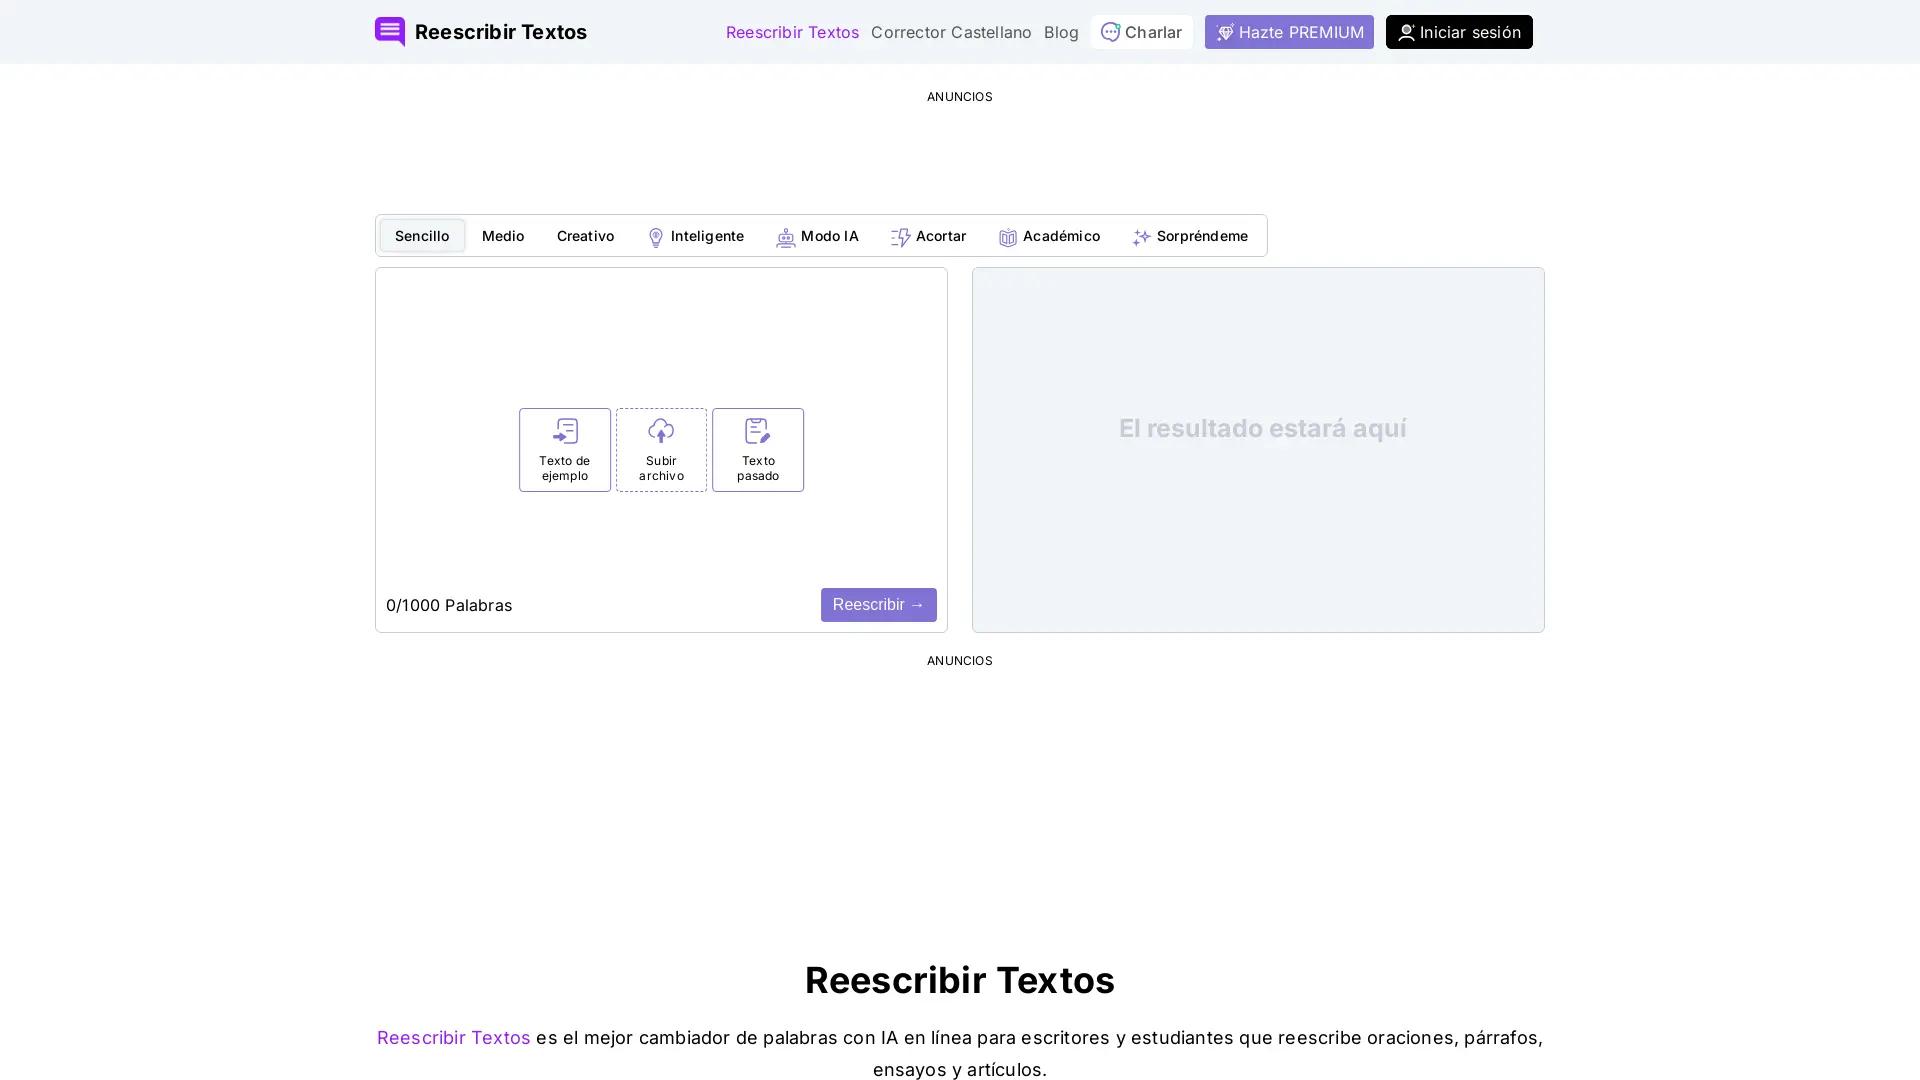Screen dimensions: 1920x1080
Task: Select the Académico book icon
Action: tap(1008, 237)
